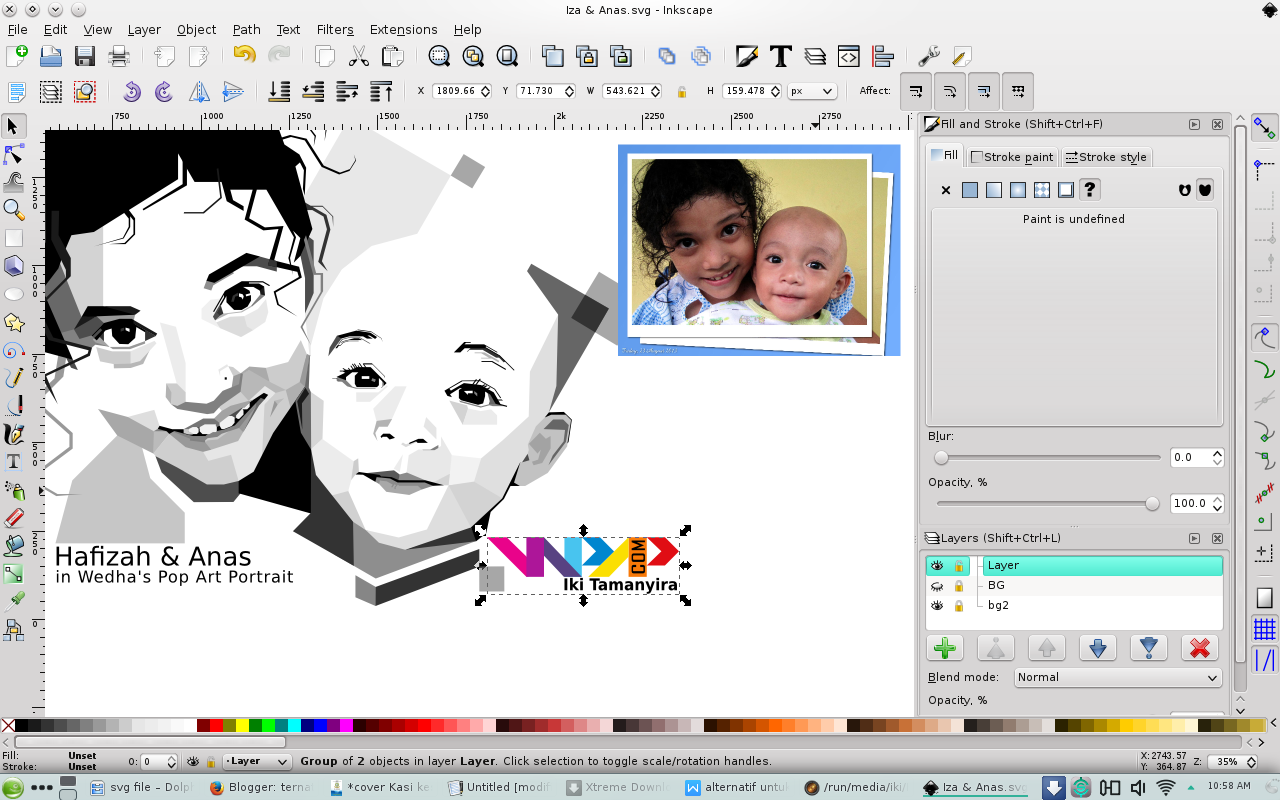Increment the X position spinner
The image size is (1280, 800).
pos(486,87)
